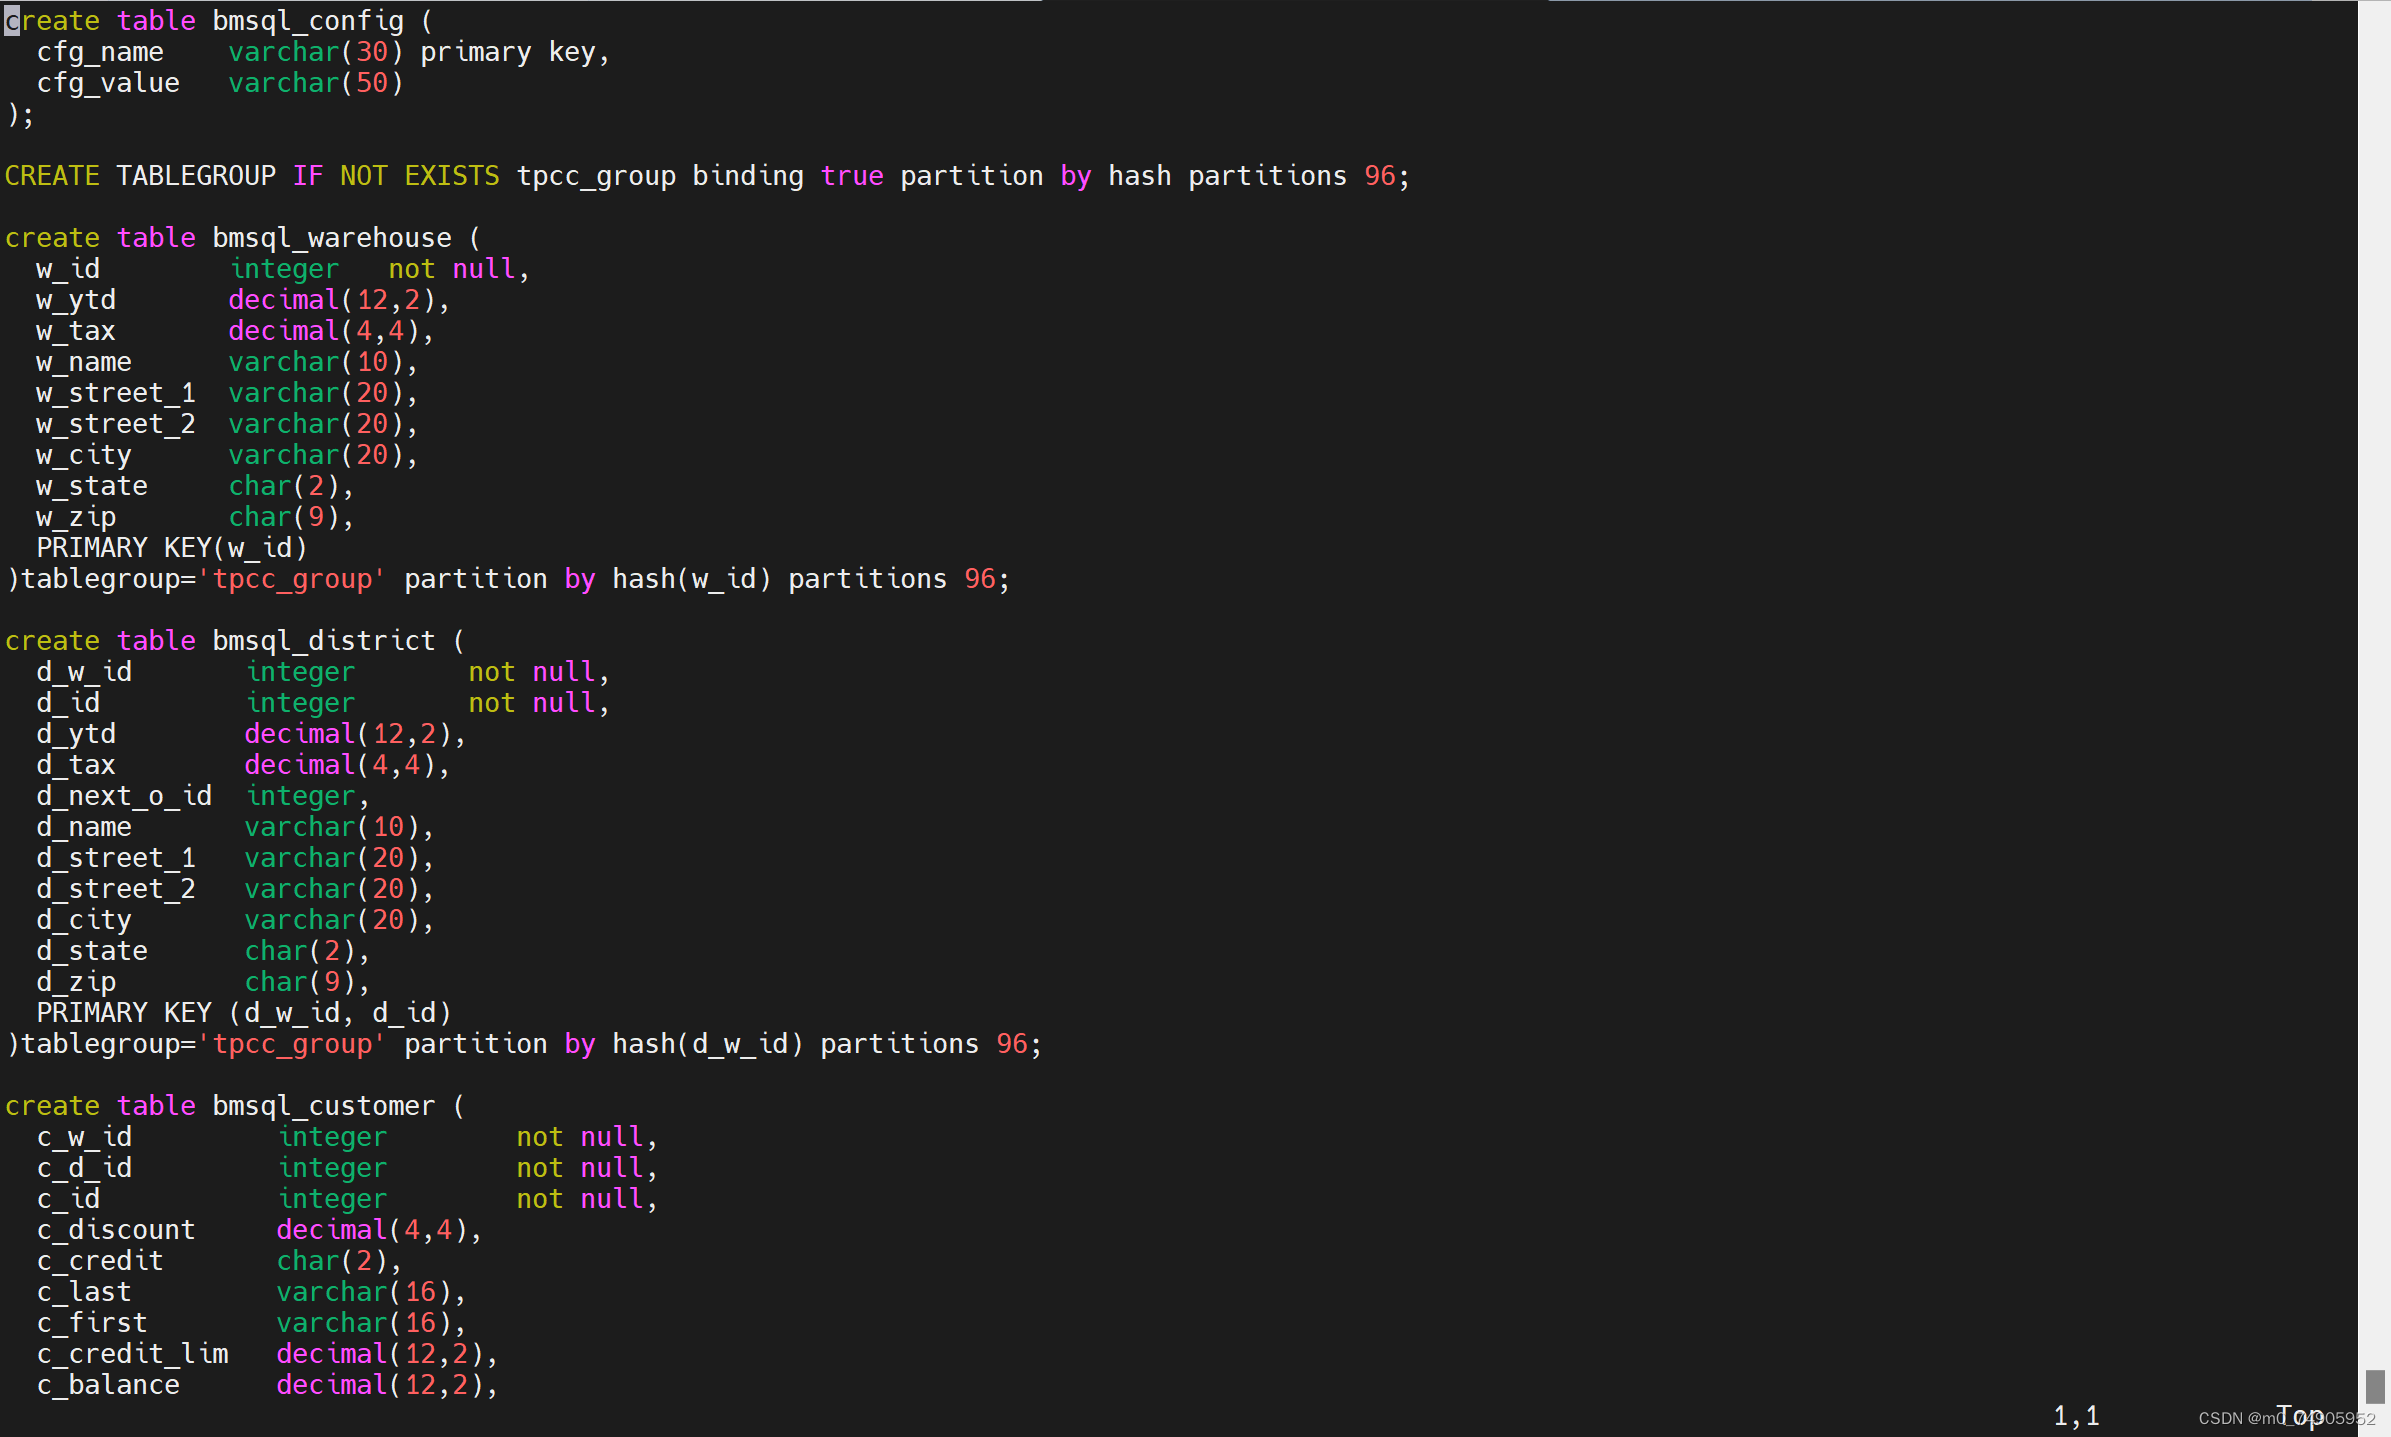Click the cursor on the first create keyword
The image size is (2391, 1437).
click(12, 21)
